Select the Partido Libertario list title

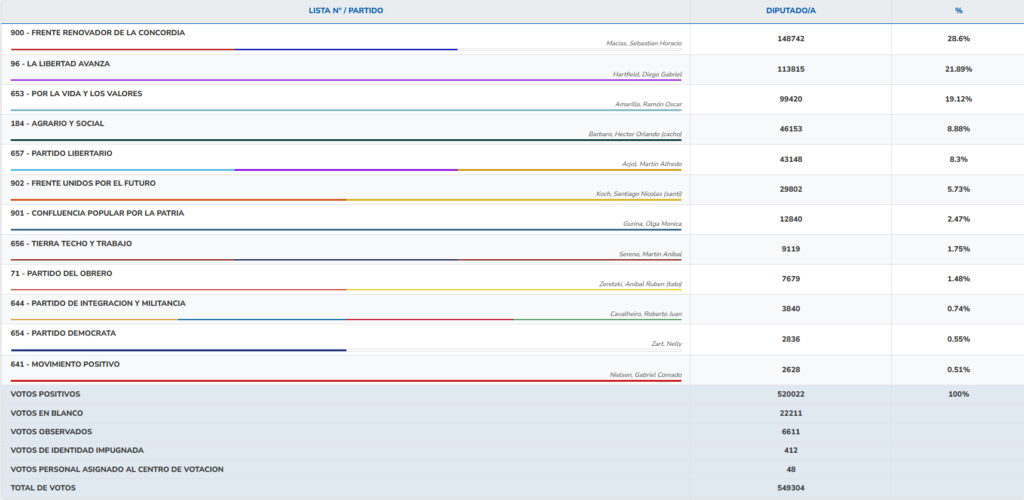(61, 153)
